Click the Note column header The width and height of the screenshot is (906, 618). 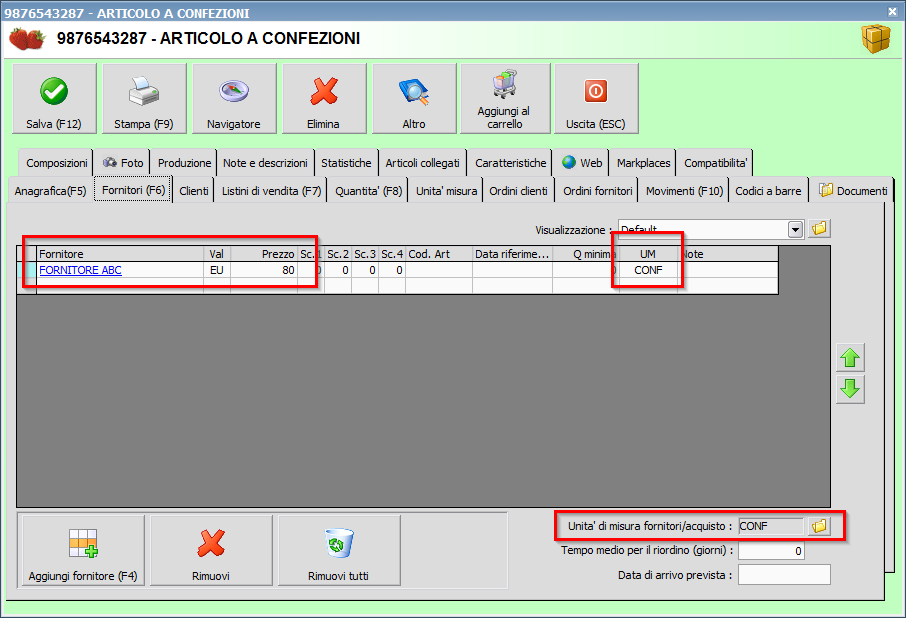click(x=728, y=254)
